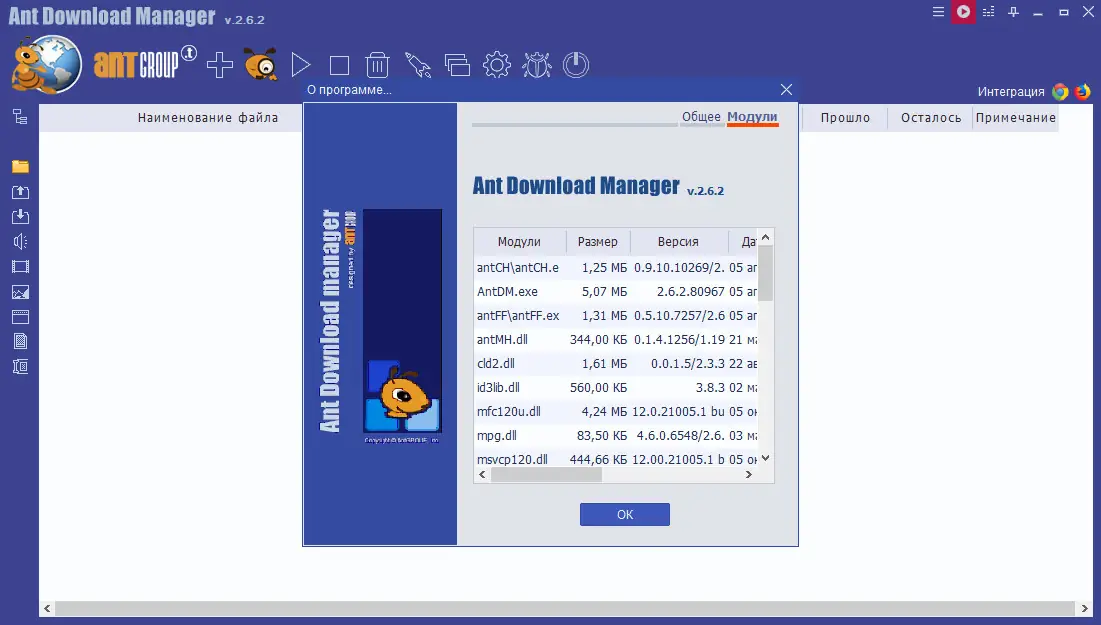Screen dimensions: 1101x625
Task: Click the ant globe application logo
Action: [x=46, y=65]
